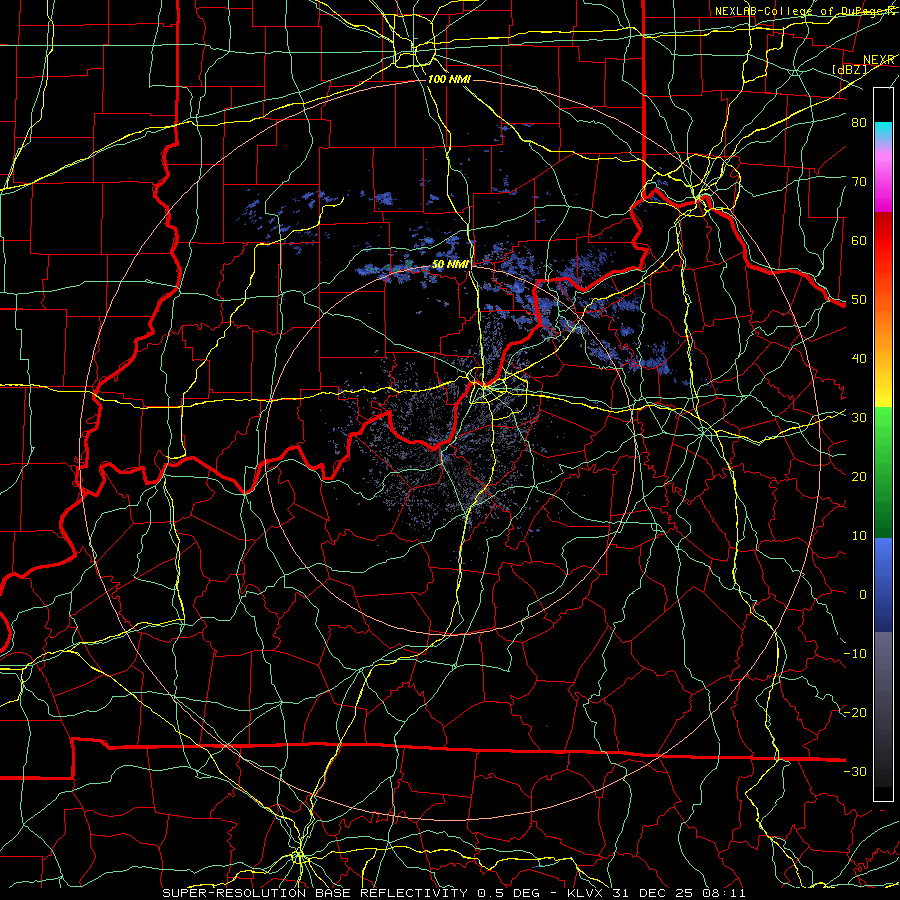Click the 60 value on the dBZ scale
Image resolution: width=900 pixels, height=900 pixels.
coord(859,240)
